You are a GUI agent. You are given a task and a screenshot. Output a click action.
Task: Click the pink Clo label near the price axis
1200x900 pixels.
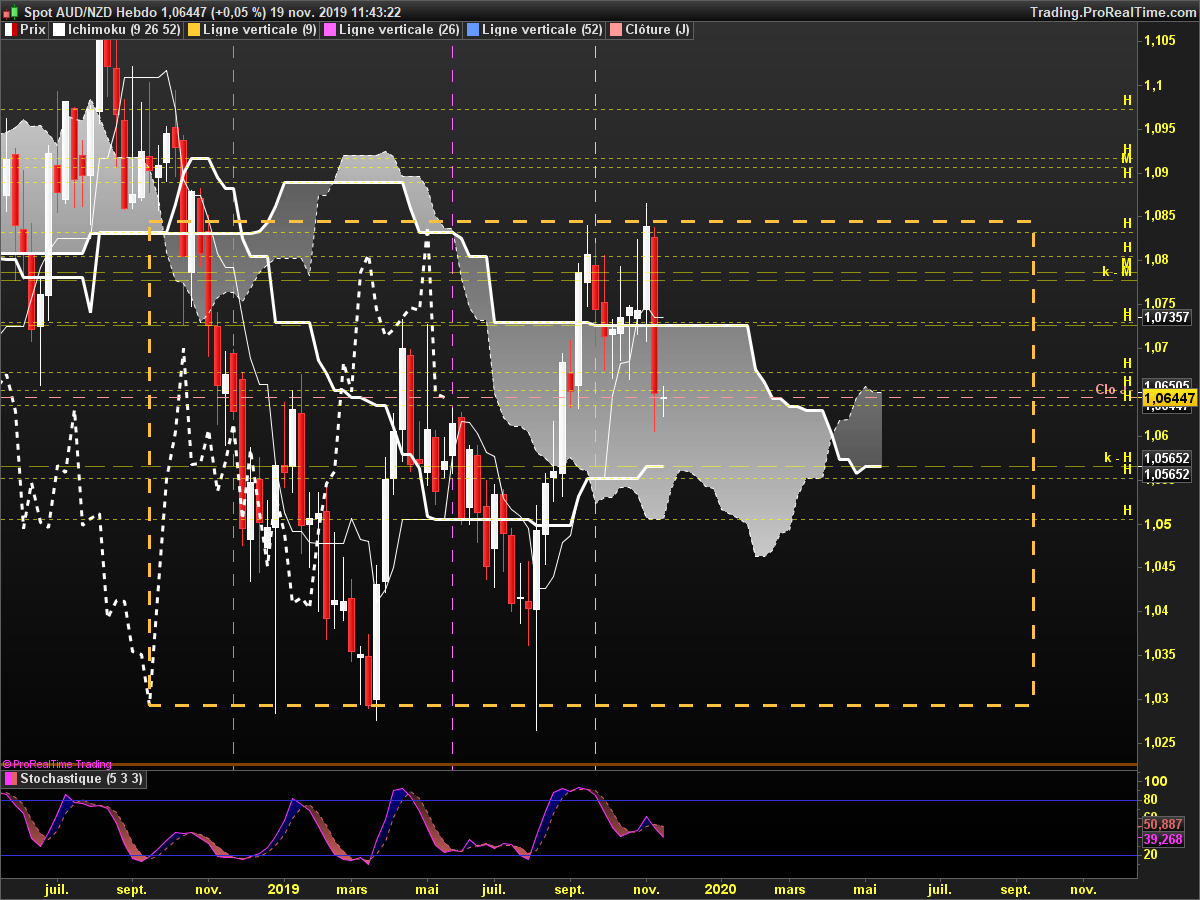click(1105, 389)
